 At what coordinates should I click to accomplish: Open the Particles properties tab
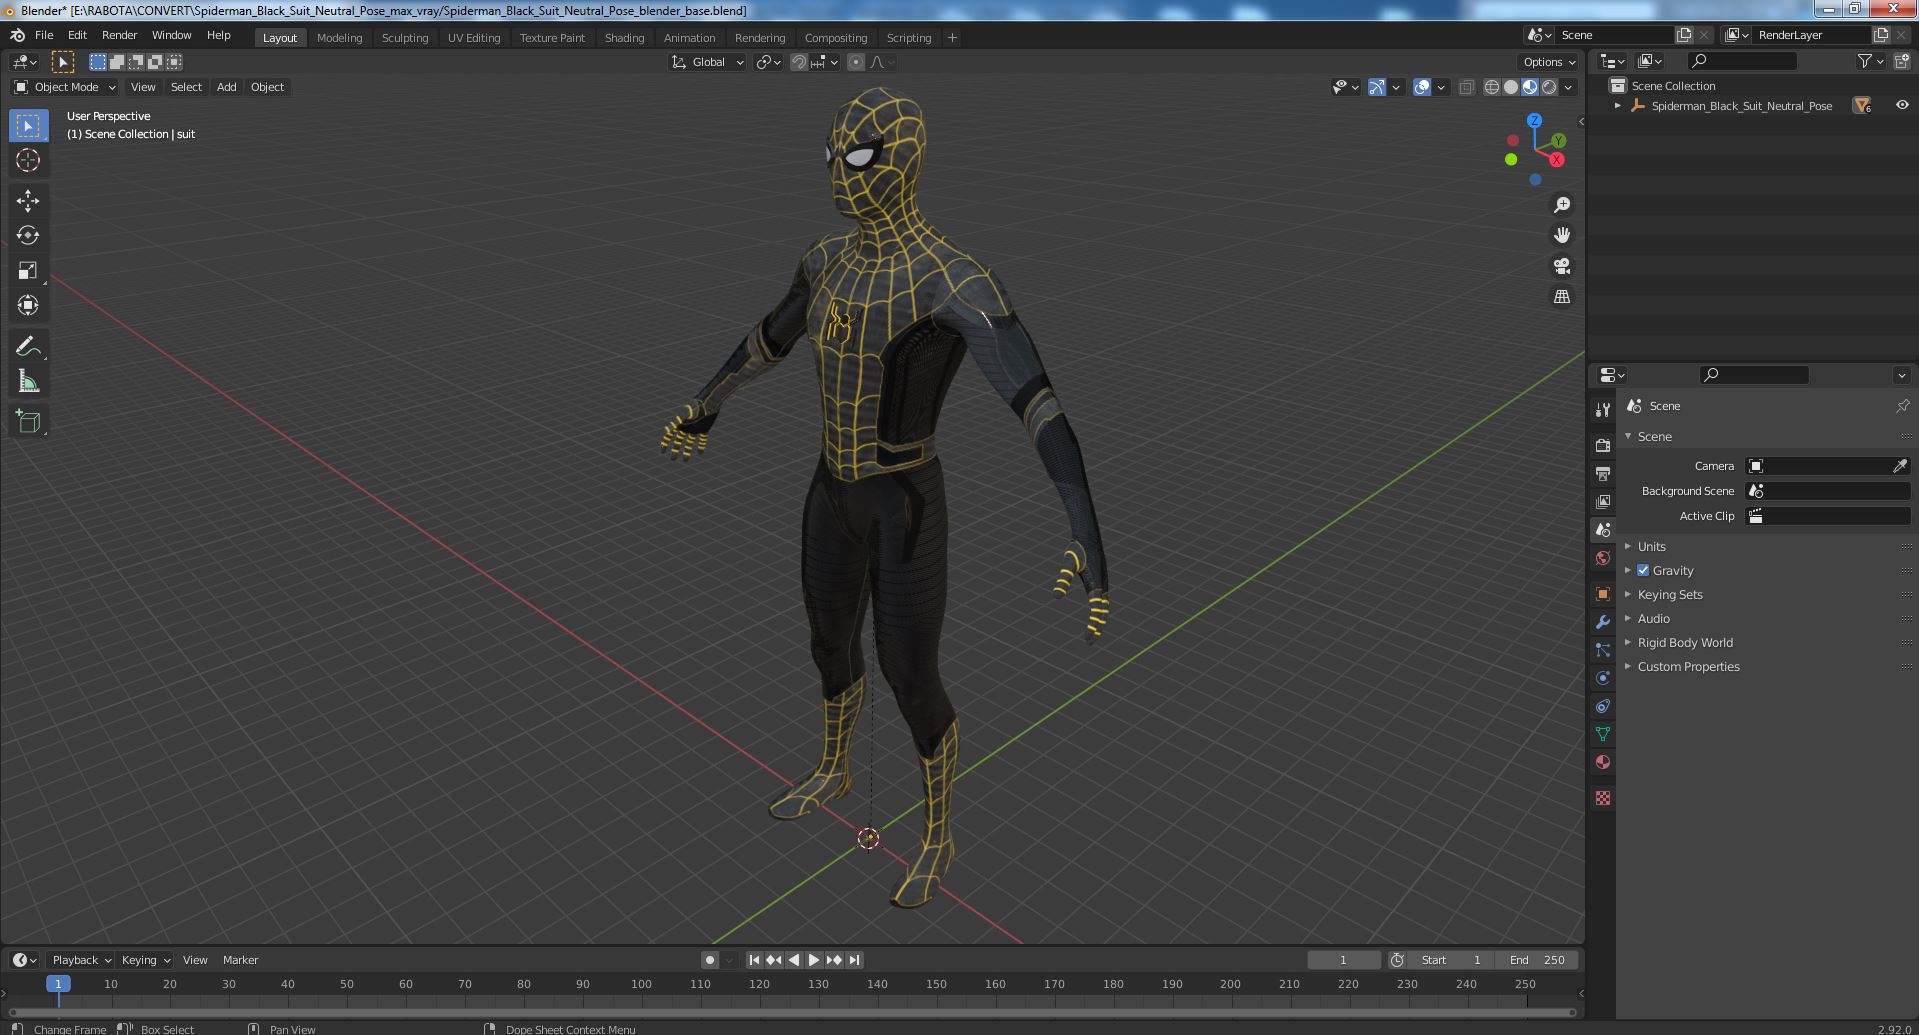pyautogui.click(x=1603, y=650)
